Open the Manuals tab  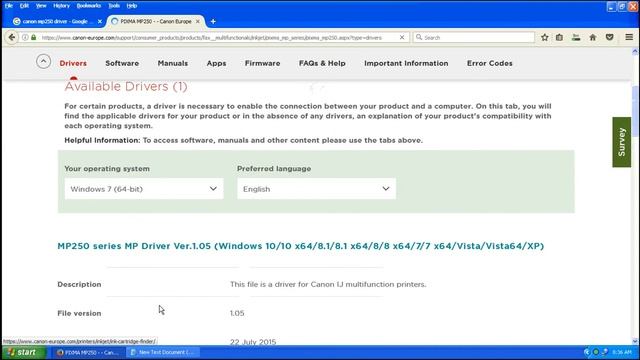[173, 63]
